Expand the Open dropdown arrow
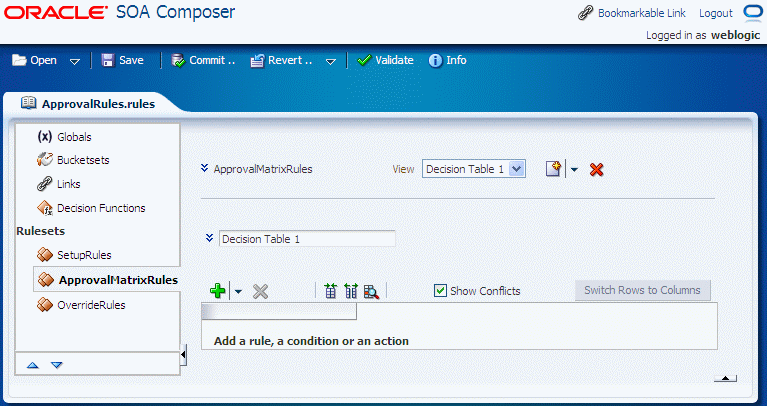The image size is (767, 406). 74,62
